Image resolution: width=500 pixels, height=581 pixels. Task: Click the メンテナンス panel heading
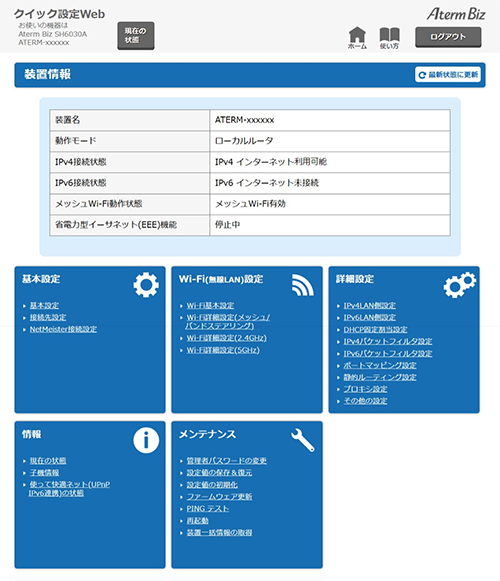(207, 434)
